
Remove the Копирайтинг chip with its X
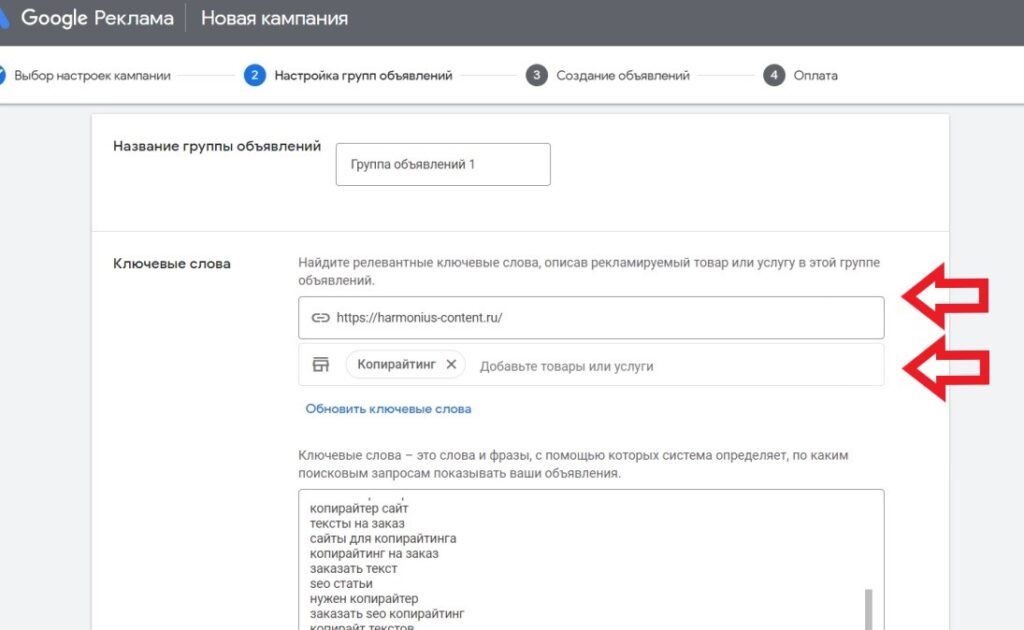451,365
